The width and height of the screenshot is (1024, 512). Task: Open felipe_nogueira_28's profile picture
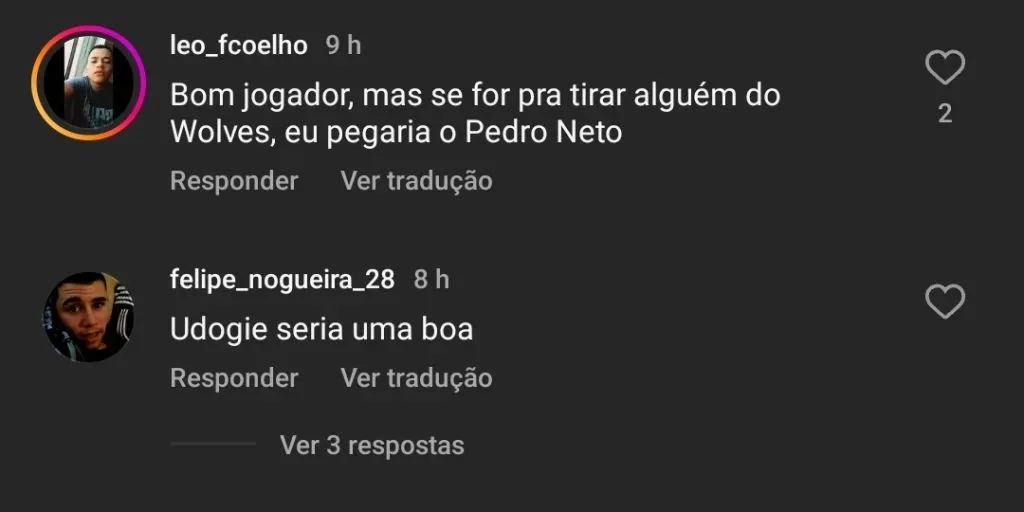pyautogui.click(x=89, y=317)
